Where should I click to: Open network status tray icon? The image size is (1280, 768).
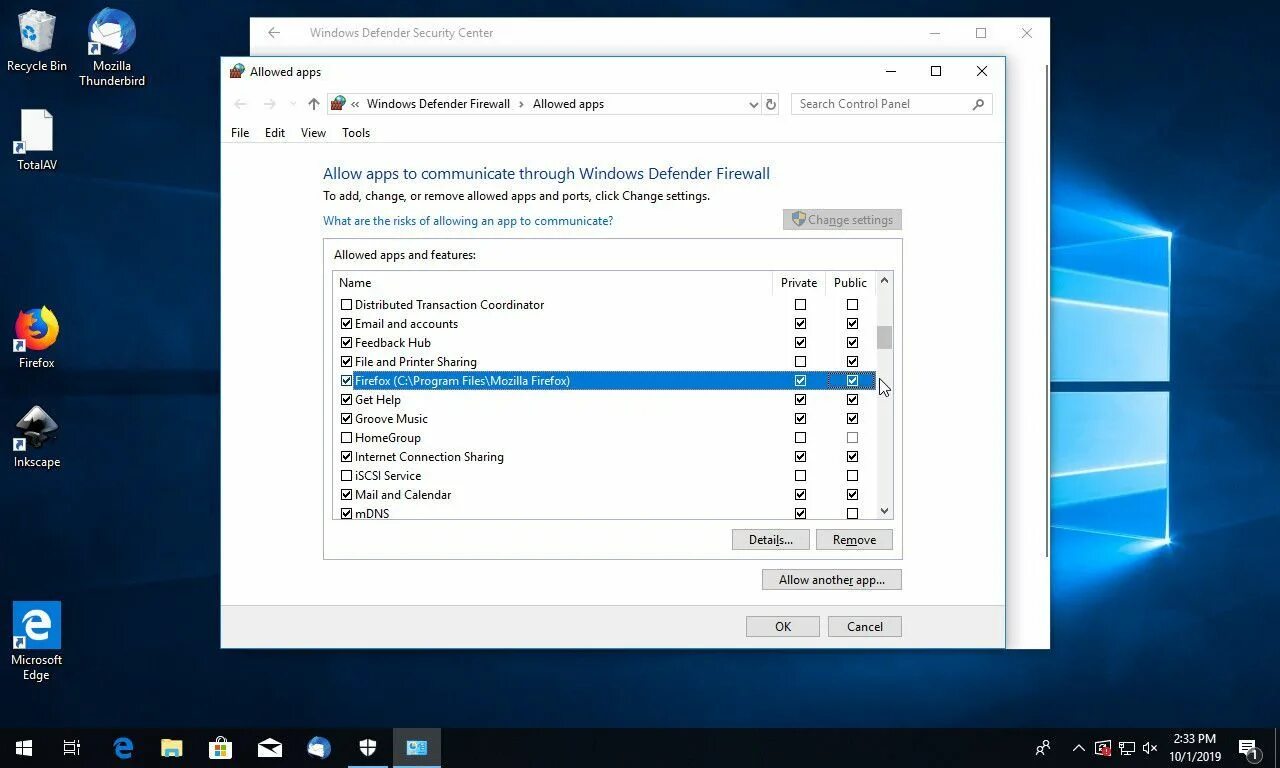(1126, 747)
